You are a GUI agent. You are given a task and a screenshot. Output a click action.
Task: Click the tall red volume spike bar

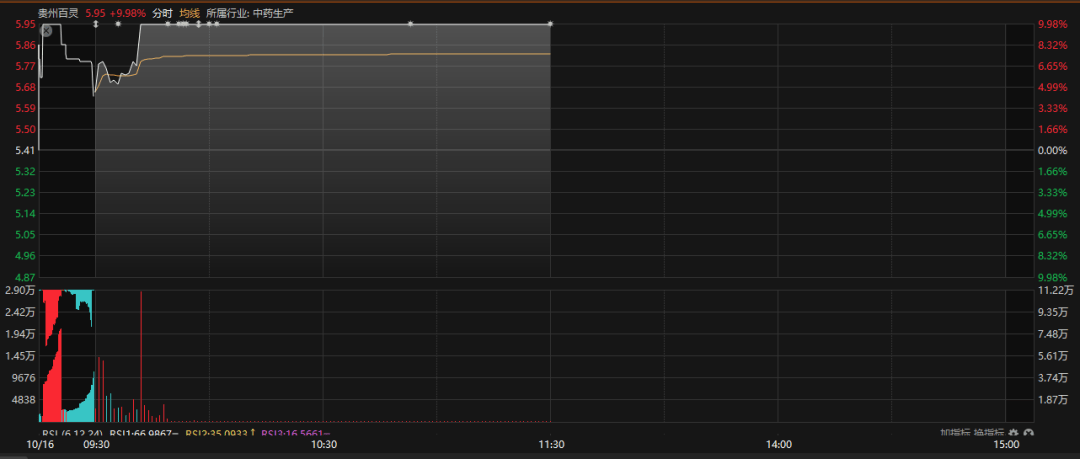coord(141,350)
